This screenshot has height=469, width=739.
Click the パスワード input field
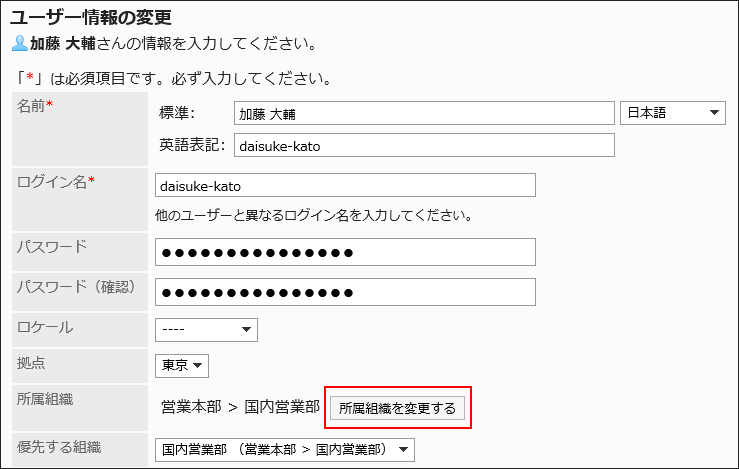click(x=345, y=252)
